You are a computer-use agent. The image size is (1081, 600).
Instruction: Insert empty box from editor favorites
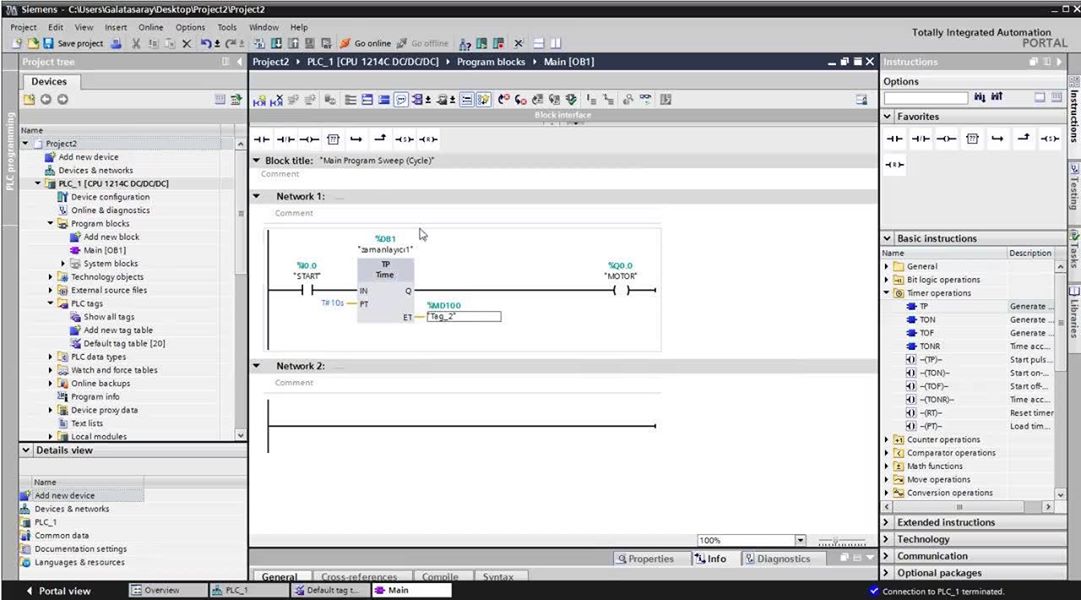[333, 139]
